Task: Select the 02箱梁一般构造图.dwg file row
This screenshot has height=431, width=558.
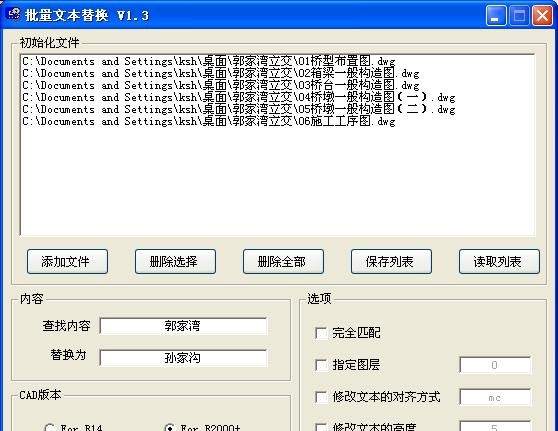Action: (x=278, y=73)
